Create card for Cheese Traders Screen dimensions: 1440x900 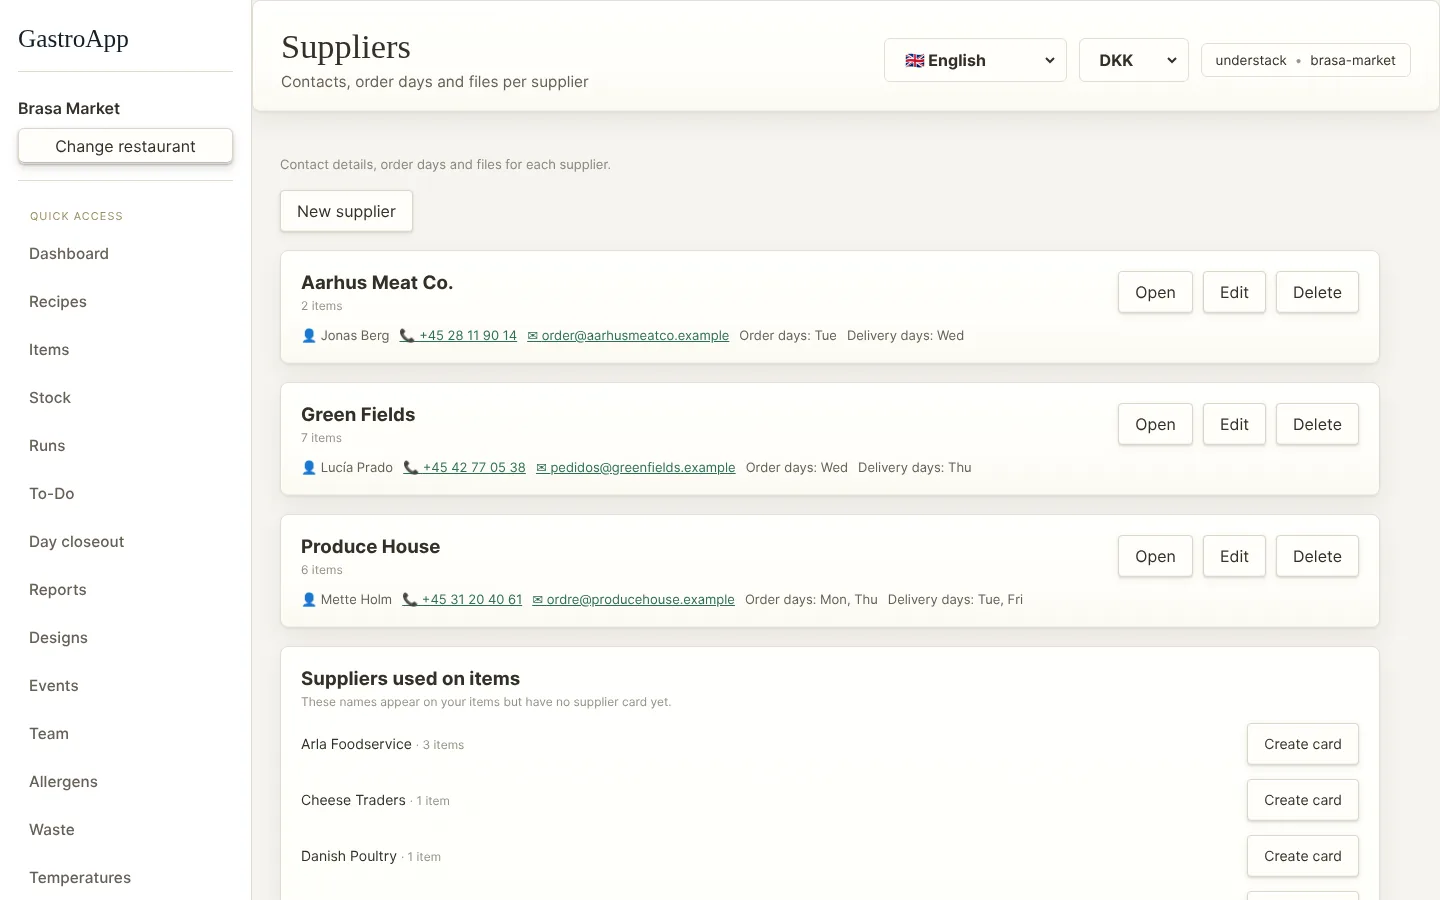[x=1302, y=800]
